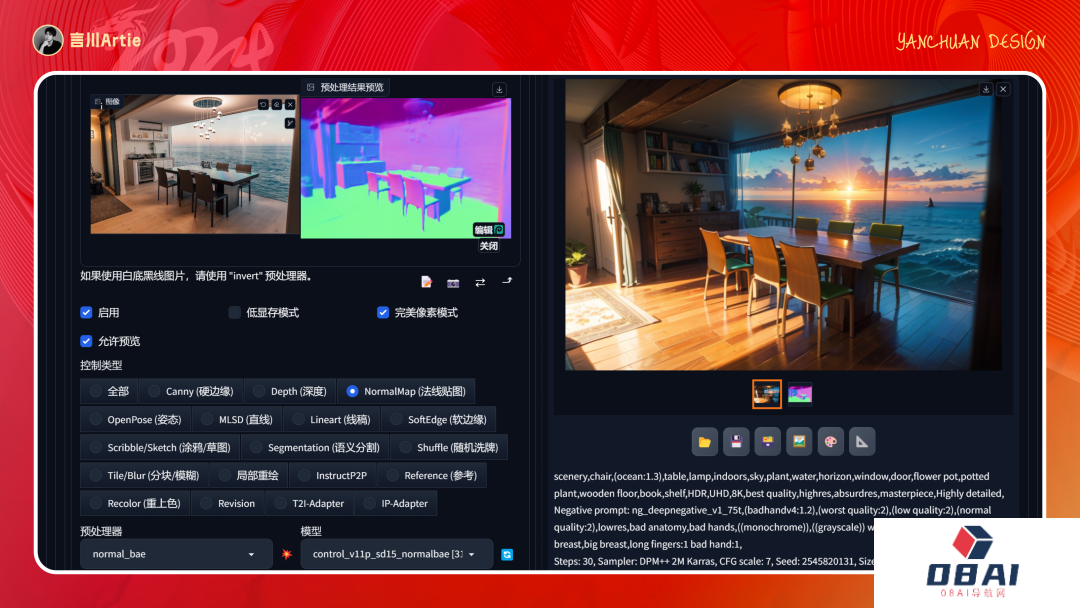Click the eraser icon on the input image

point(277,105)
